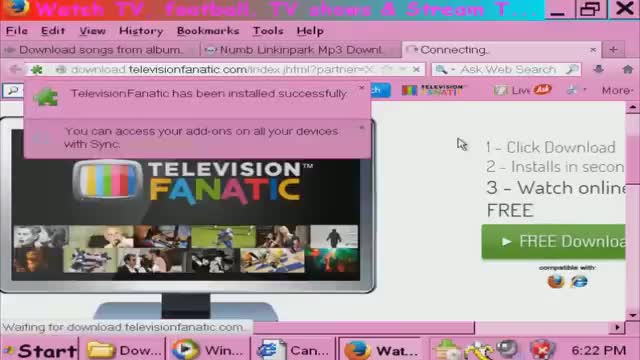Click the vertical scrollbar up arrow
This screenshot has height=360, width=640.
[x=632, y=107]
